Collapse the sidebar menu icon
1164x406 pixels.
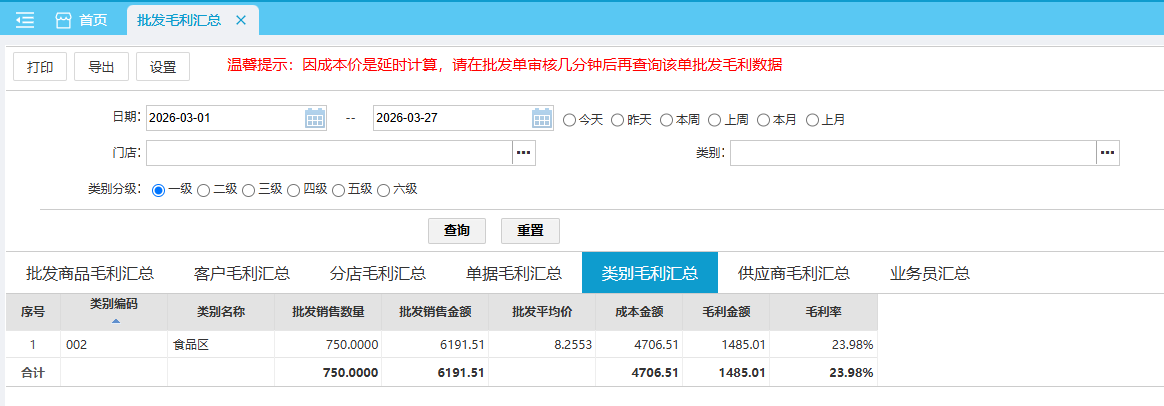pos(25,20)
